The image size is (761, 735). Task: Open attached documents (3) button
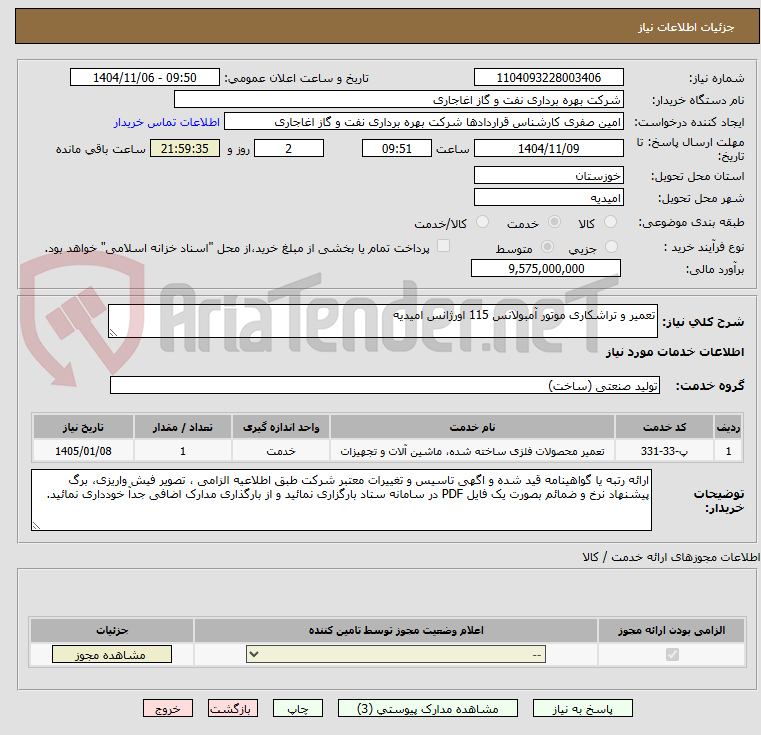click(x=428, y=708)
